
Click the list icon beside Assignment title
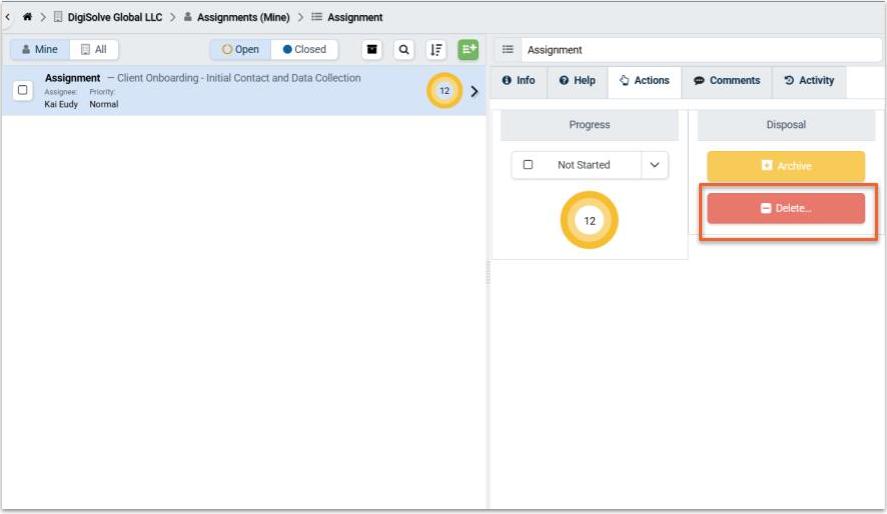[x=508, y=50]
